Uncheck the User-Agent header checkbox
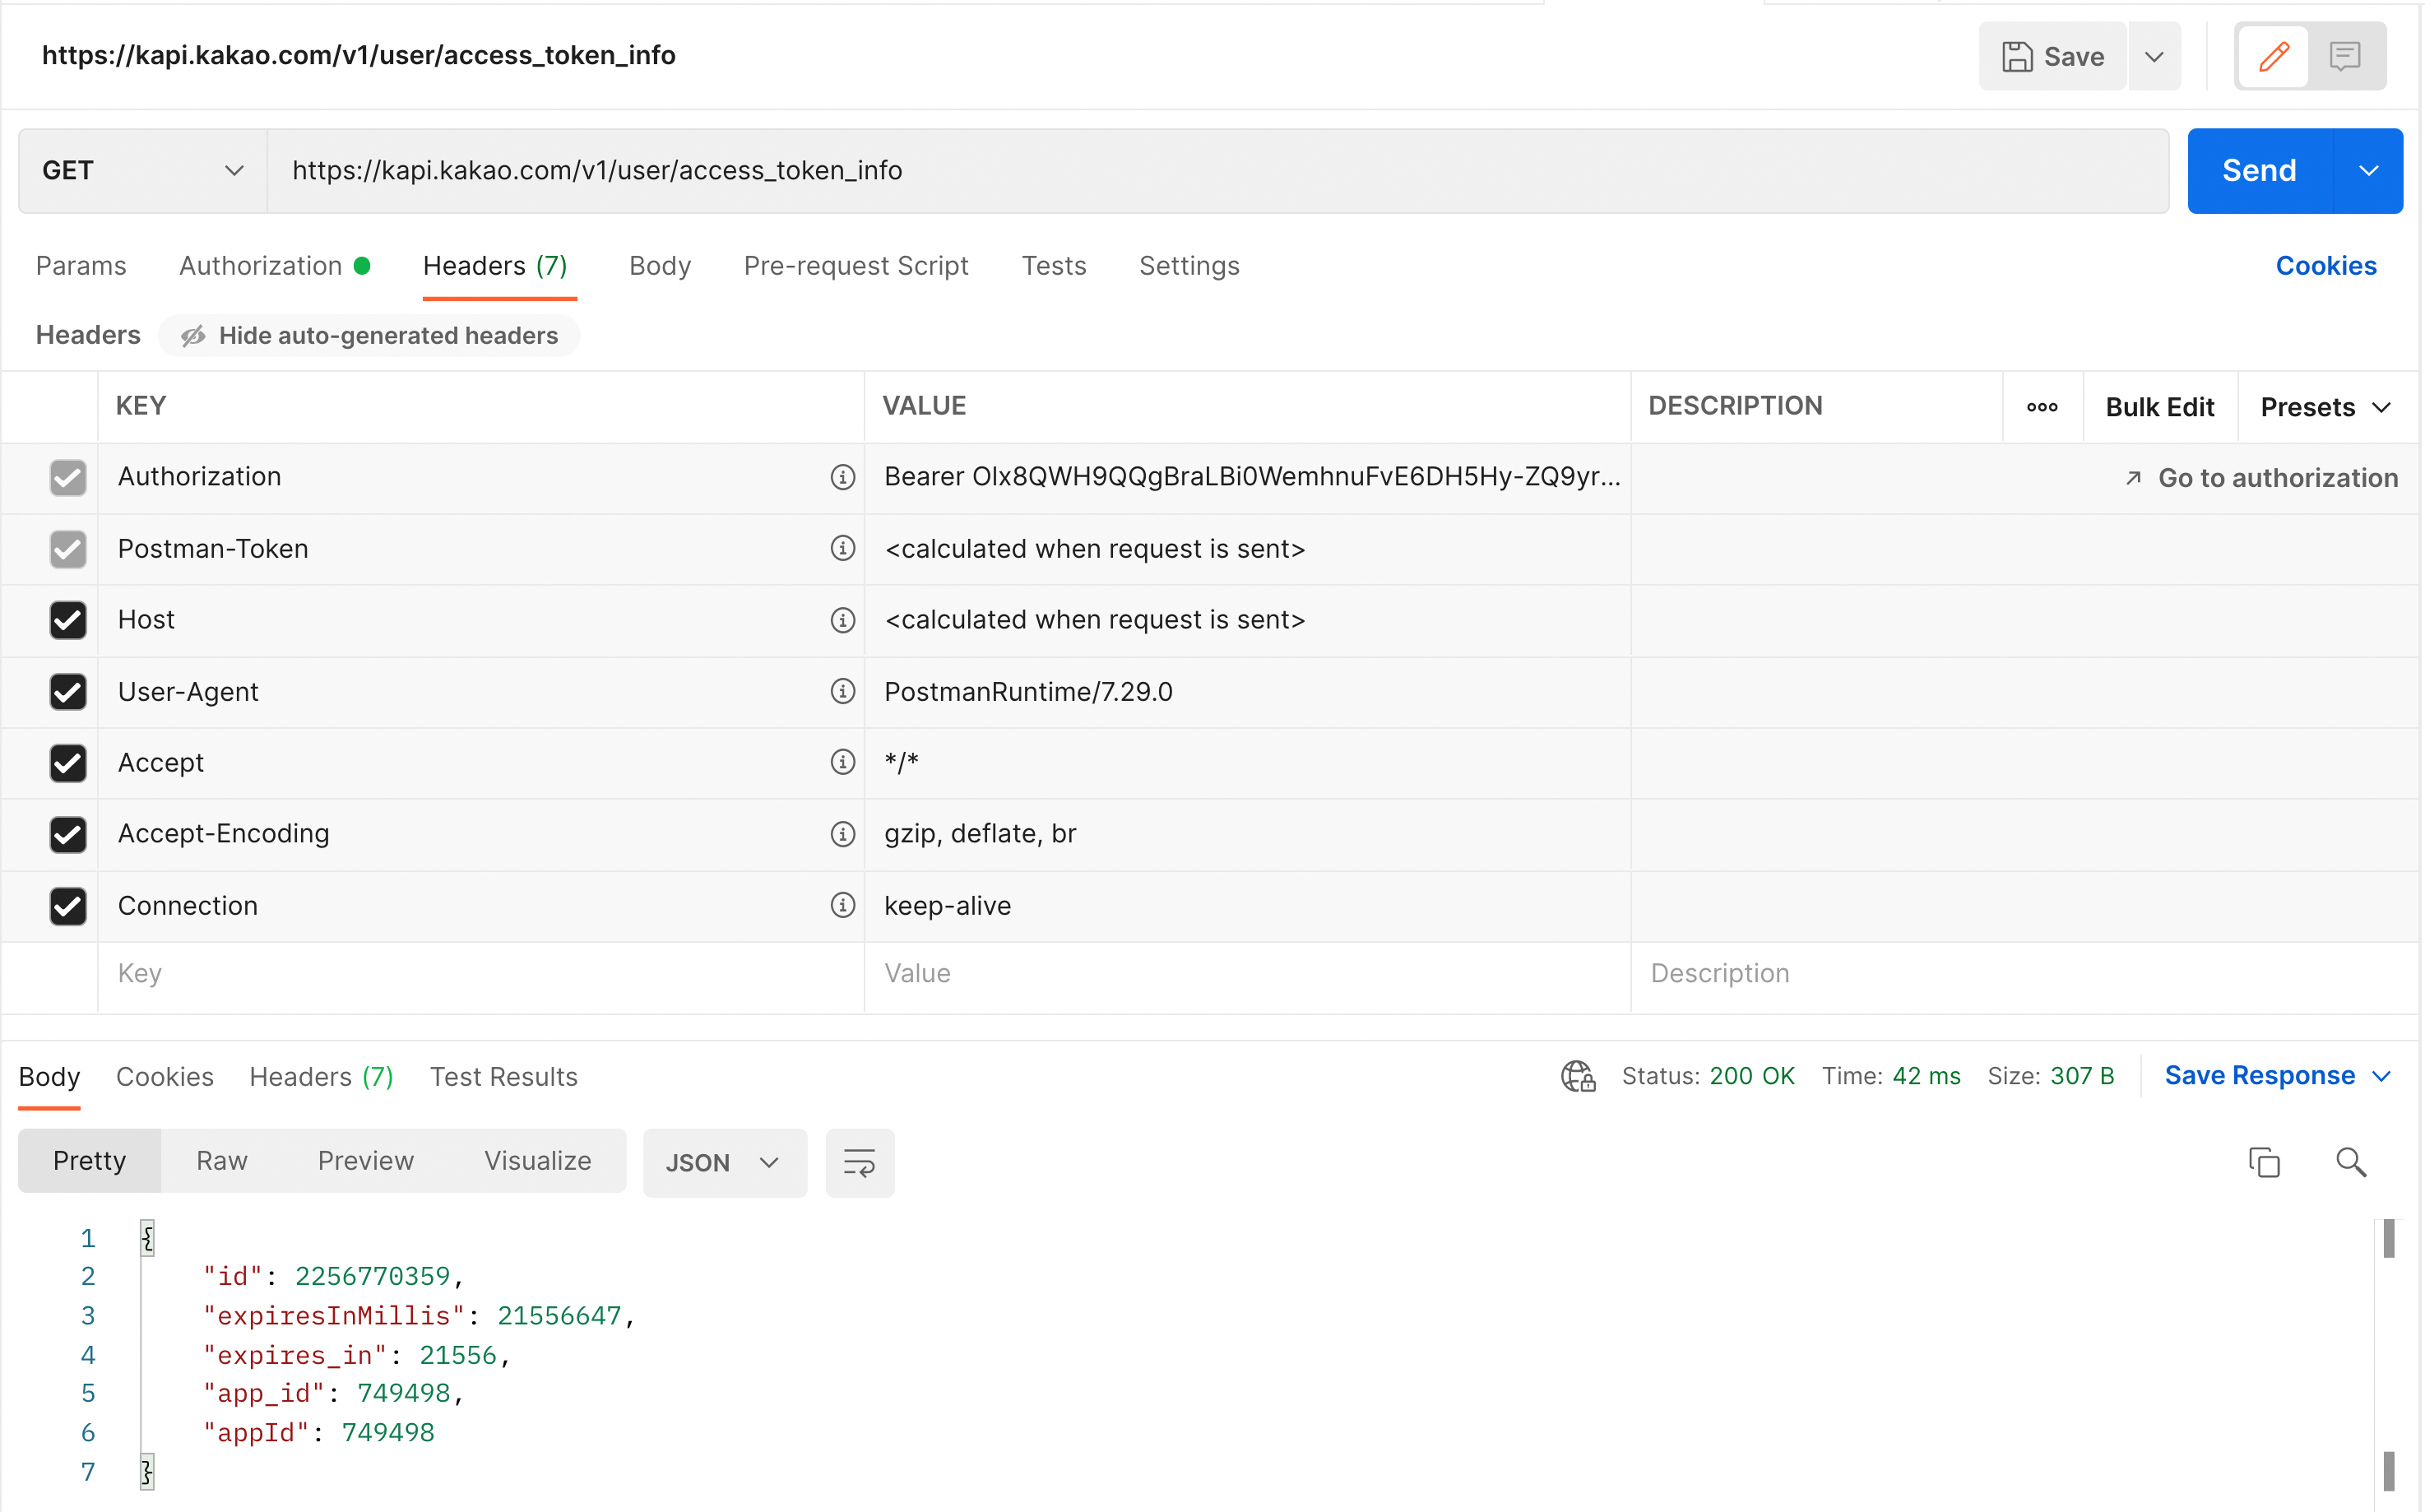Image resolution: width=2425 pixels, height=1512 pixels. coord(68,691)
